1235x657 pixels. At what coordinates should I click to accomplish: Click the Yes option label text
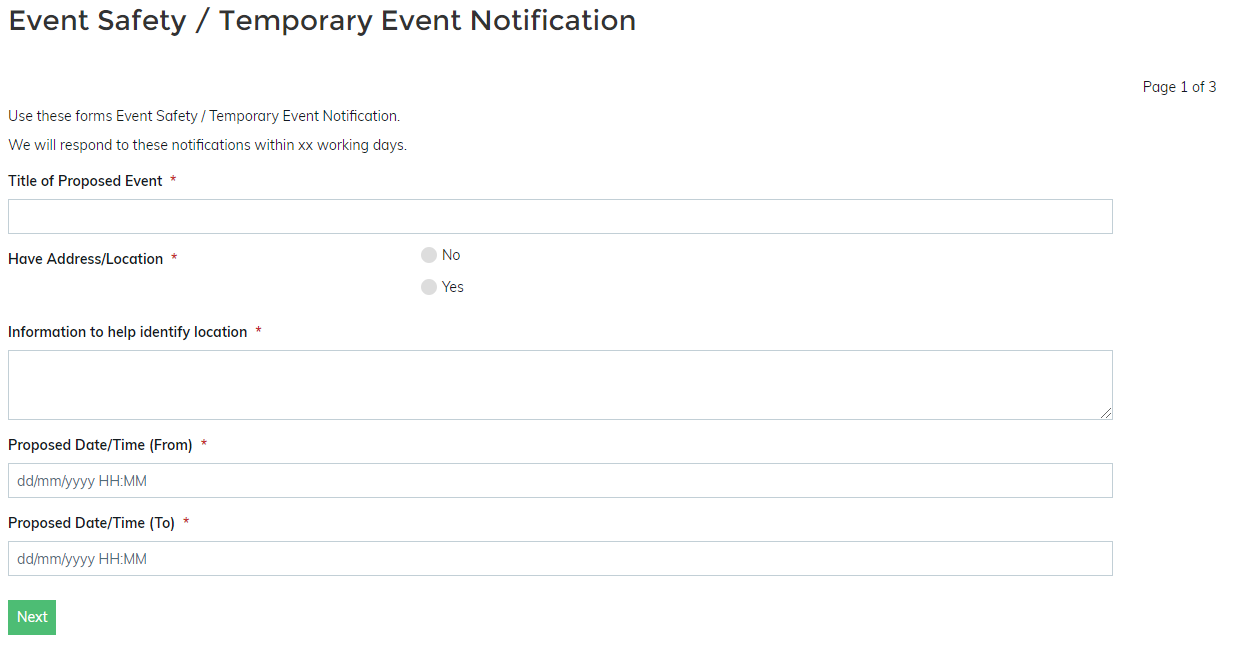pos(453,287)
